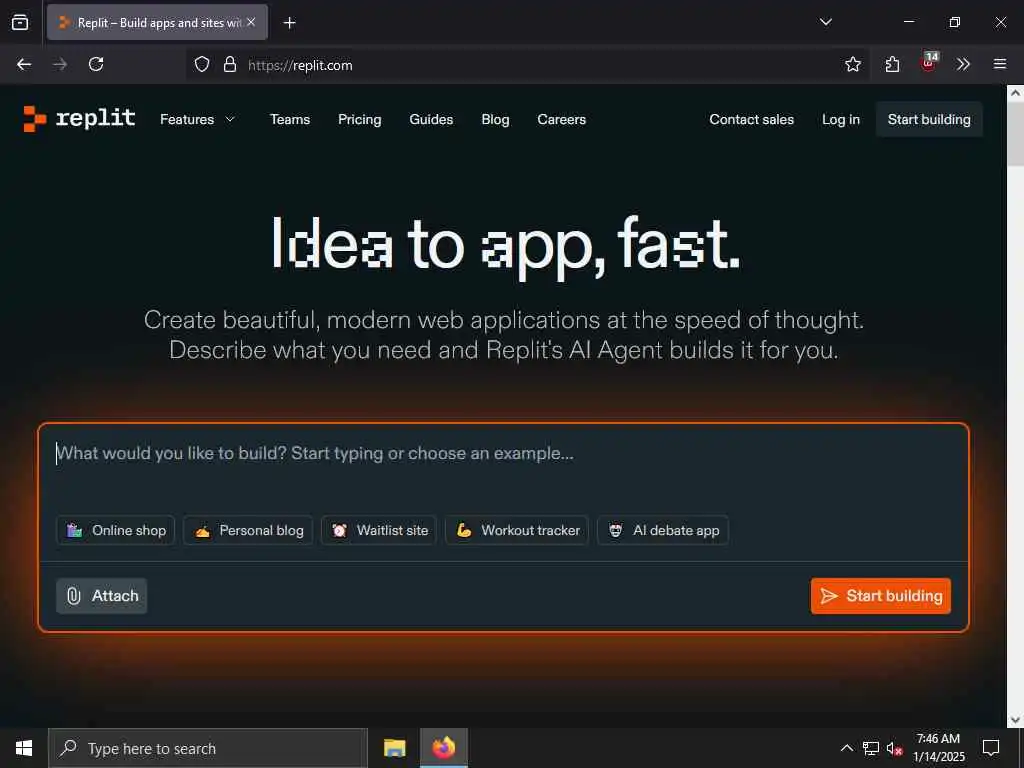This screenshot has width=1024, height=768.
Task: Open the notification center icon
Action: pyautogui.click(x=991, y=748)
